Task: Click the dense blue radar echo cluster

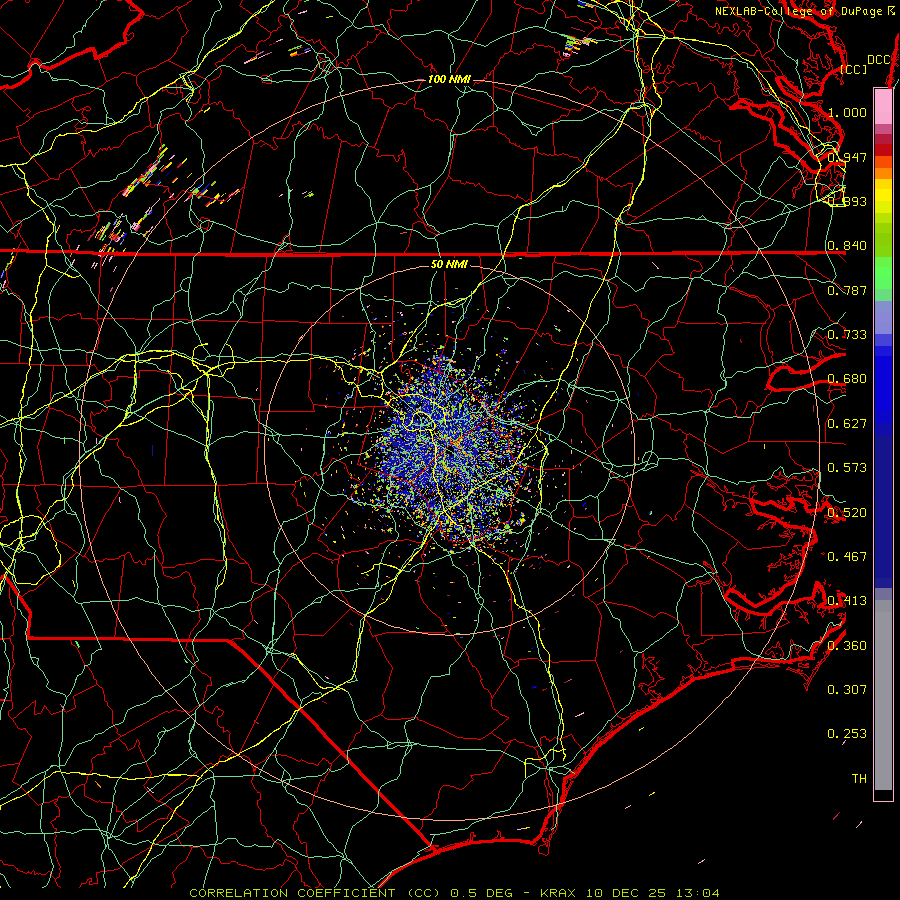Action: [453, 453]
